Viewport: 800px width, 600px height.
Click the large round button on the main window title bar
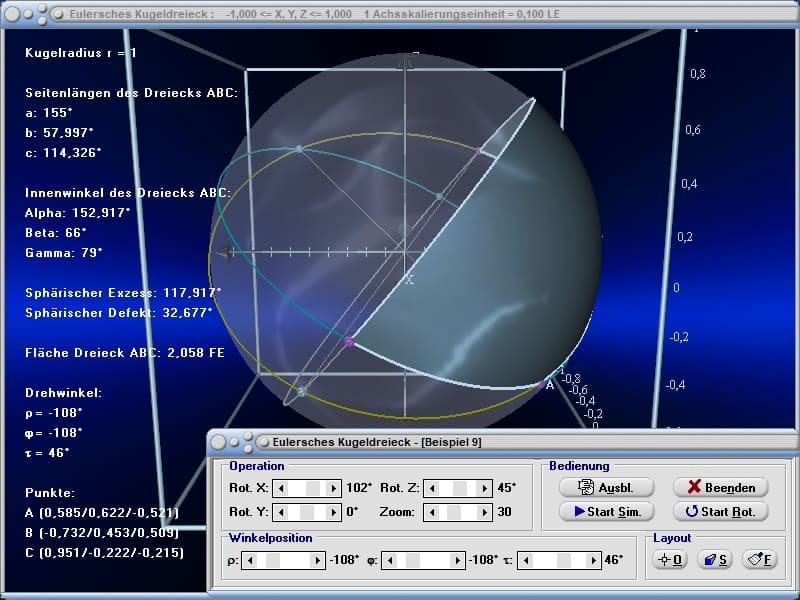click(x=11, y=14)
